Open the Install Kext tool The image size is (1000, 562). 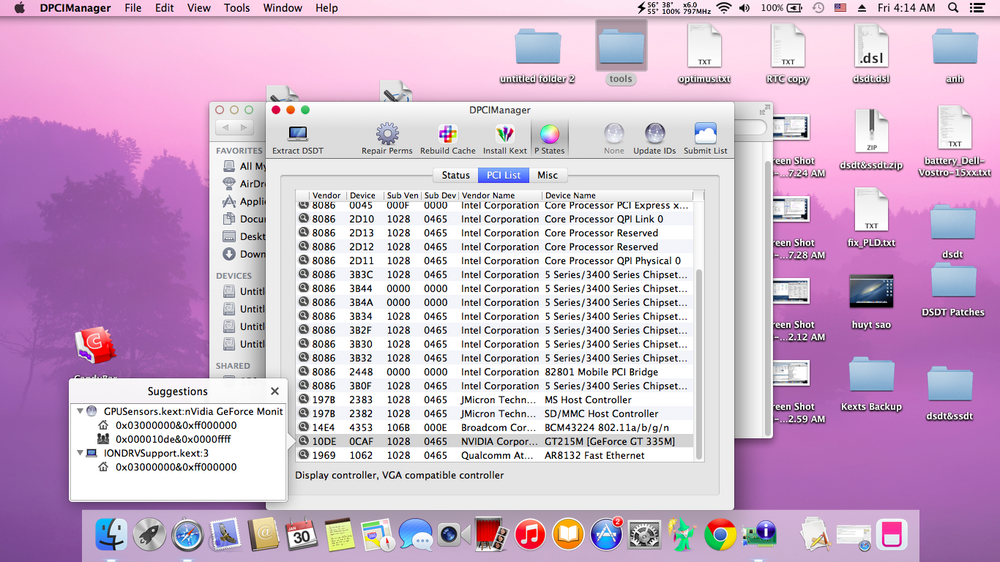pyautogui.click(x=504, y=138)
